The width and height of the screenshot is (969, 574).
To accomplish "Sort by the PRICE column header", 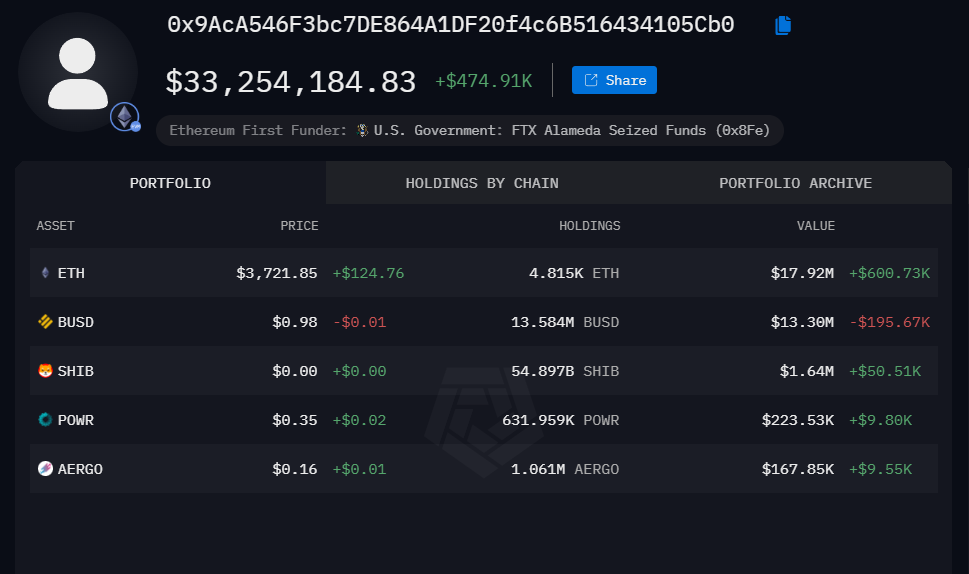I will click(299, 226).
